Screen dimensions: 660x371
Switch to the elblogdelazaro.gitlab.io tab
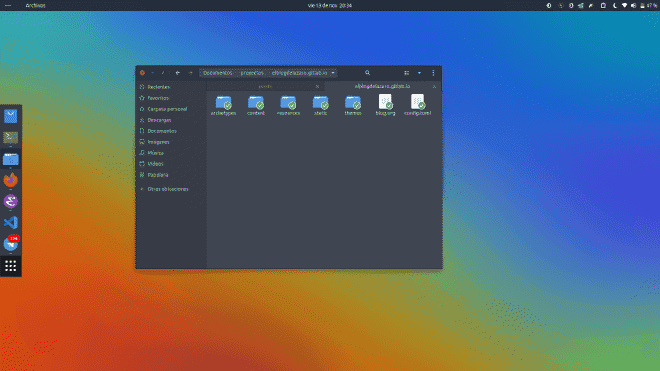382,86
